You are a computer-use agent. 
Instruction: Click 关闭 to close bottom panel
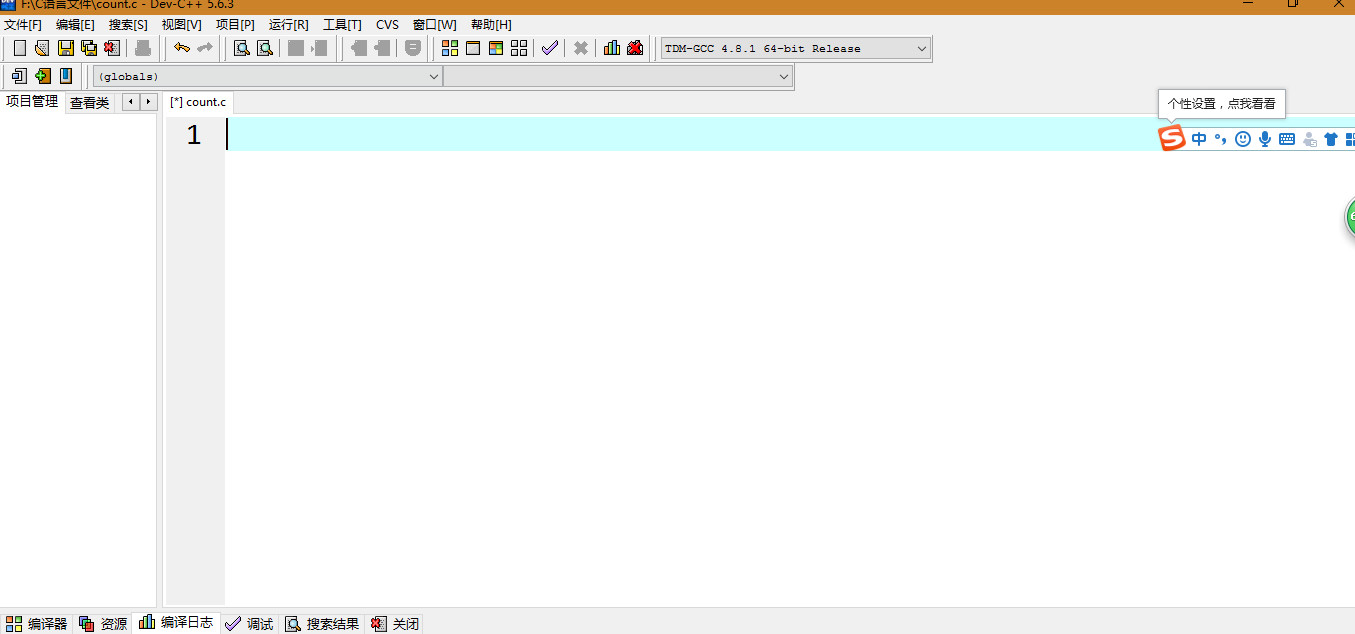(395, 624)
